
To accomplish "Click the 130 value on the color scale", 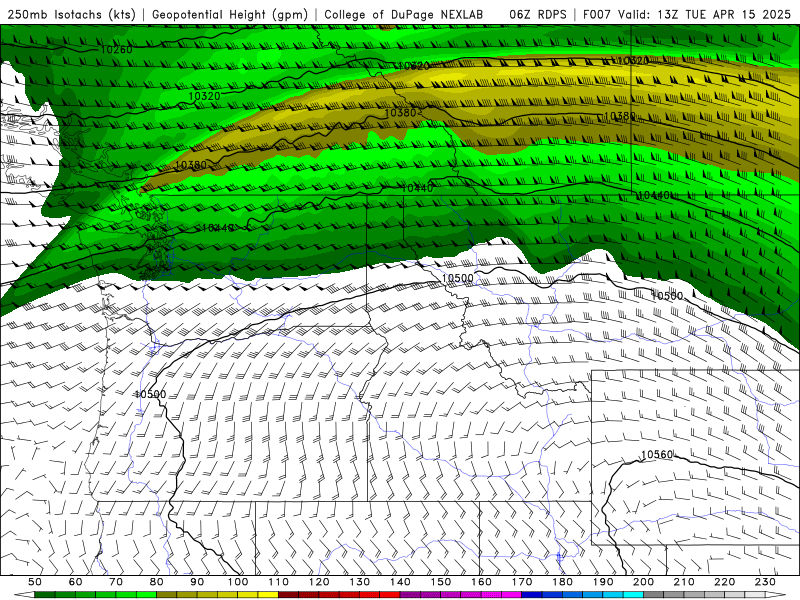I will [x=360, y=582].
